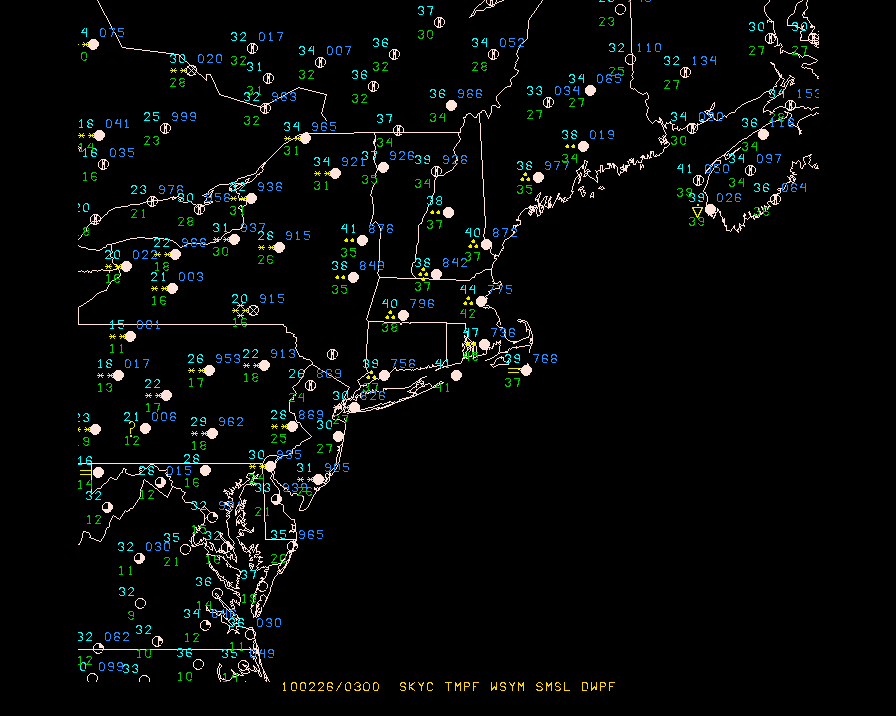Click the station circle beside pressure 019
The width and height of the screenshot is (896, 716).
coord(583,146)
